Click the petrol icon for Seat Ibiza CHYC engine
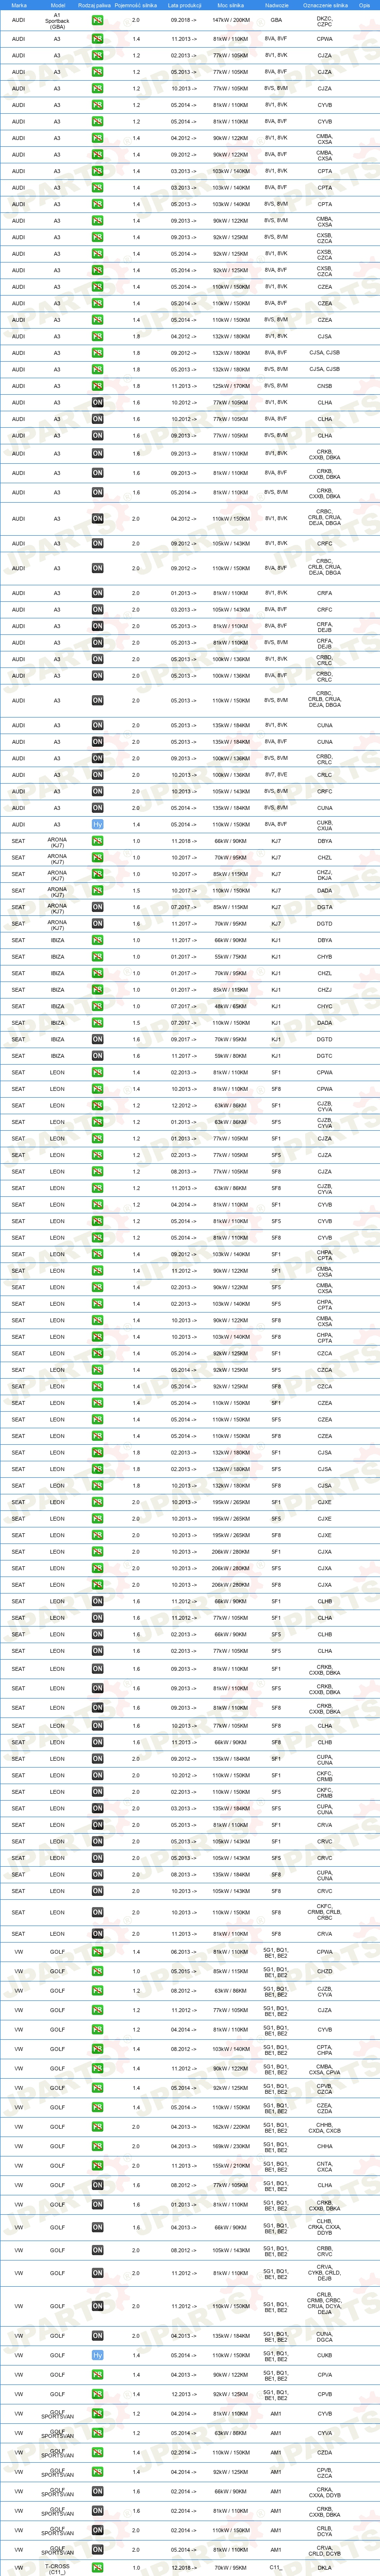Viewport: 380px width, 2576px height. [97, 1006]
